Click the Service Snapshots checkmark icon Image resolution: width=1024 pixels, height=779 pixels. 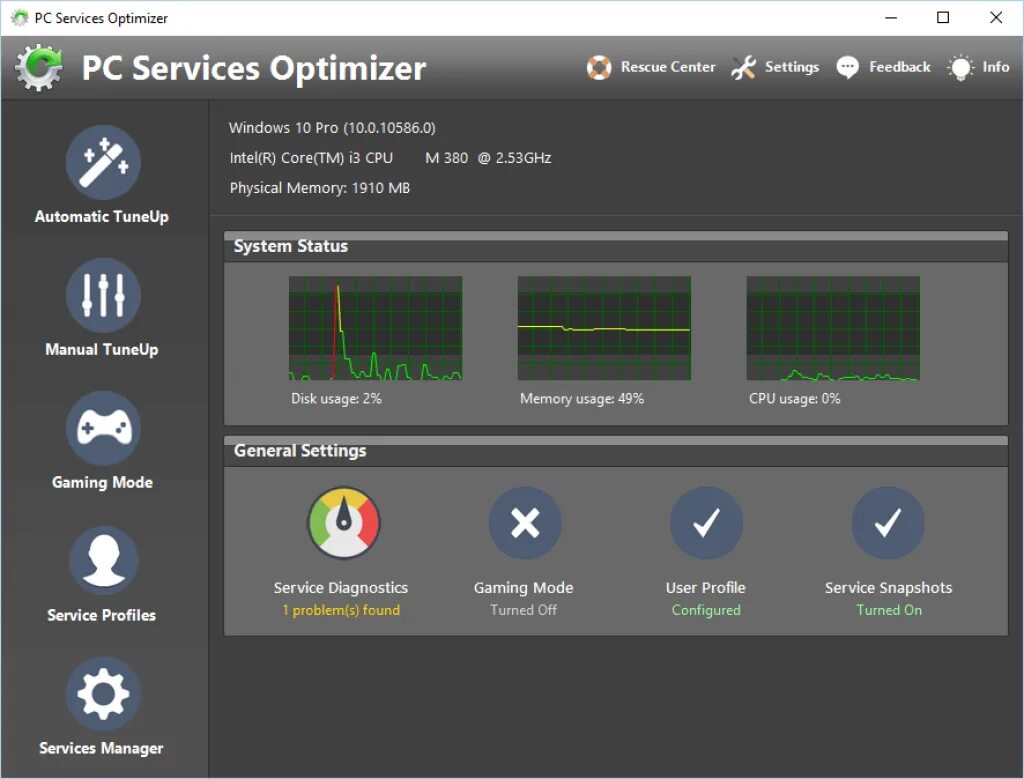coord(888,522)
